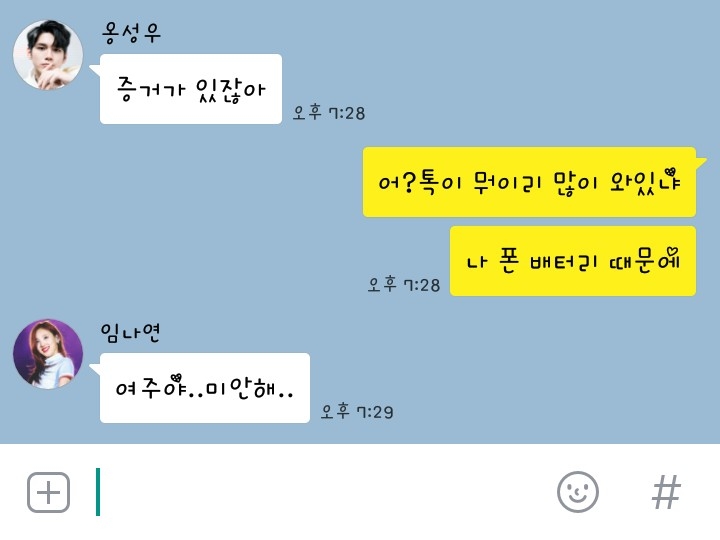Tap yellow bubble '어?톡이 뭐이리 많이 와있냐'
The height and width of the screenshot is (540, 720).
pyautogui.click(x=529, y=182)
